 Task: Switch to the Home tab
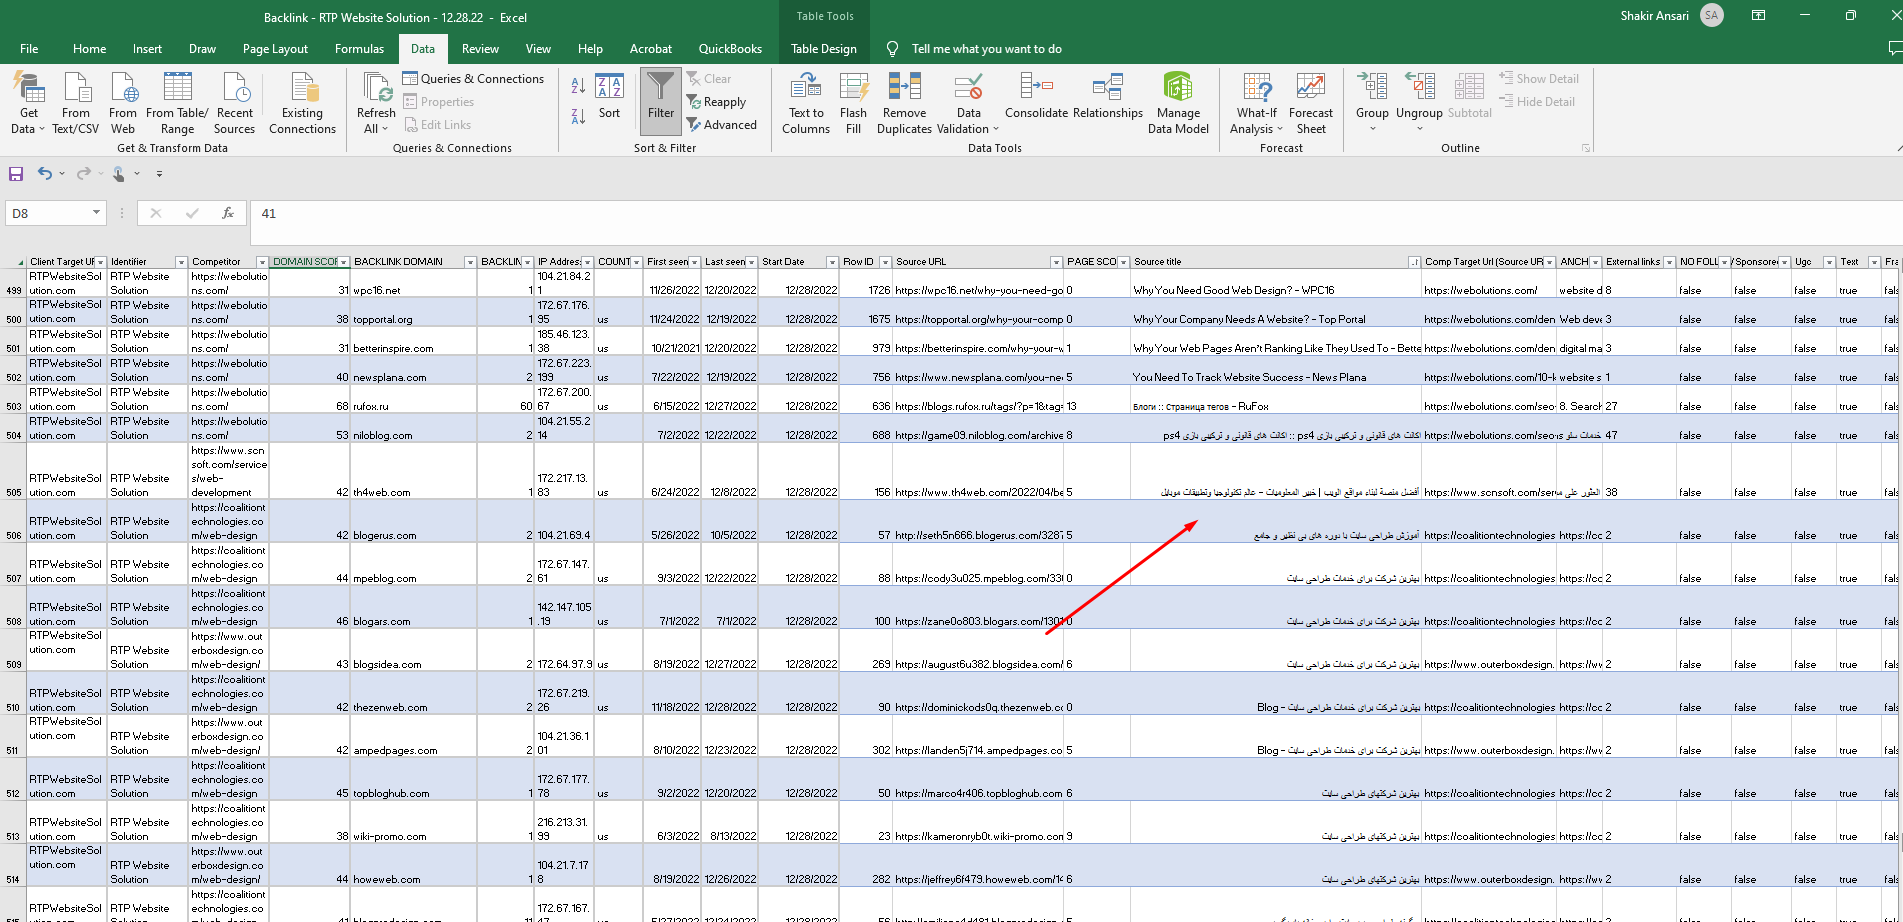[89, 48]
